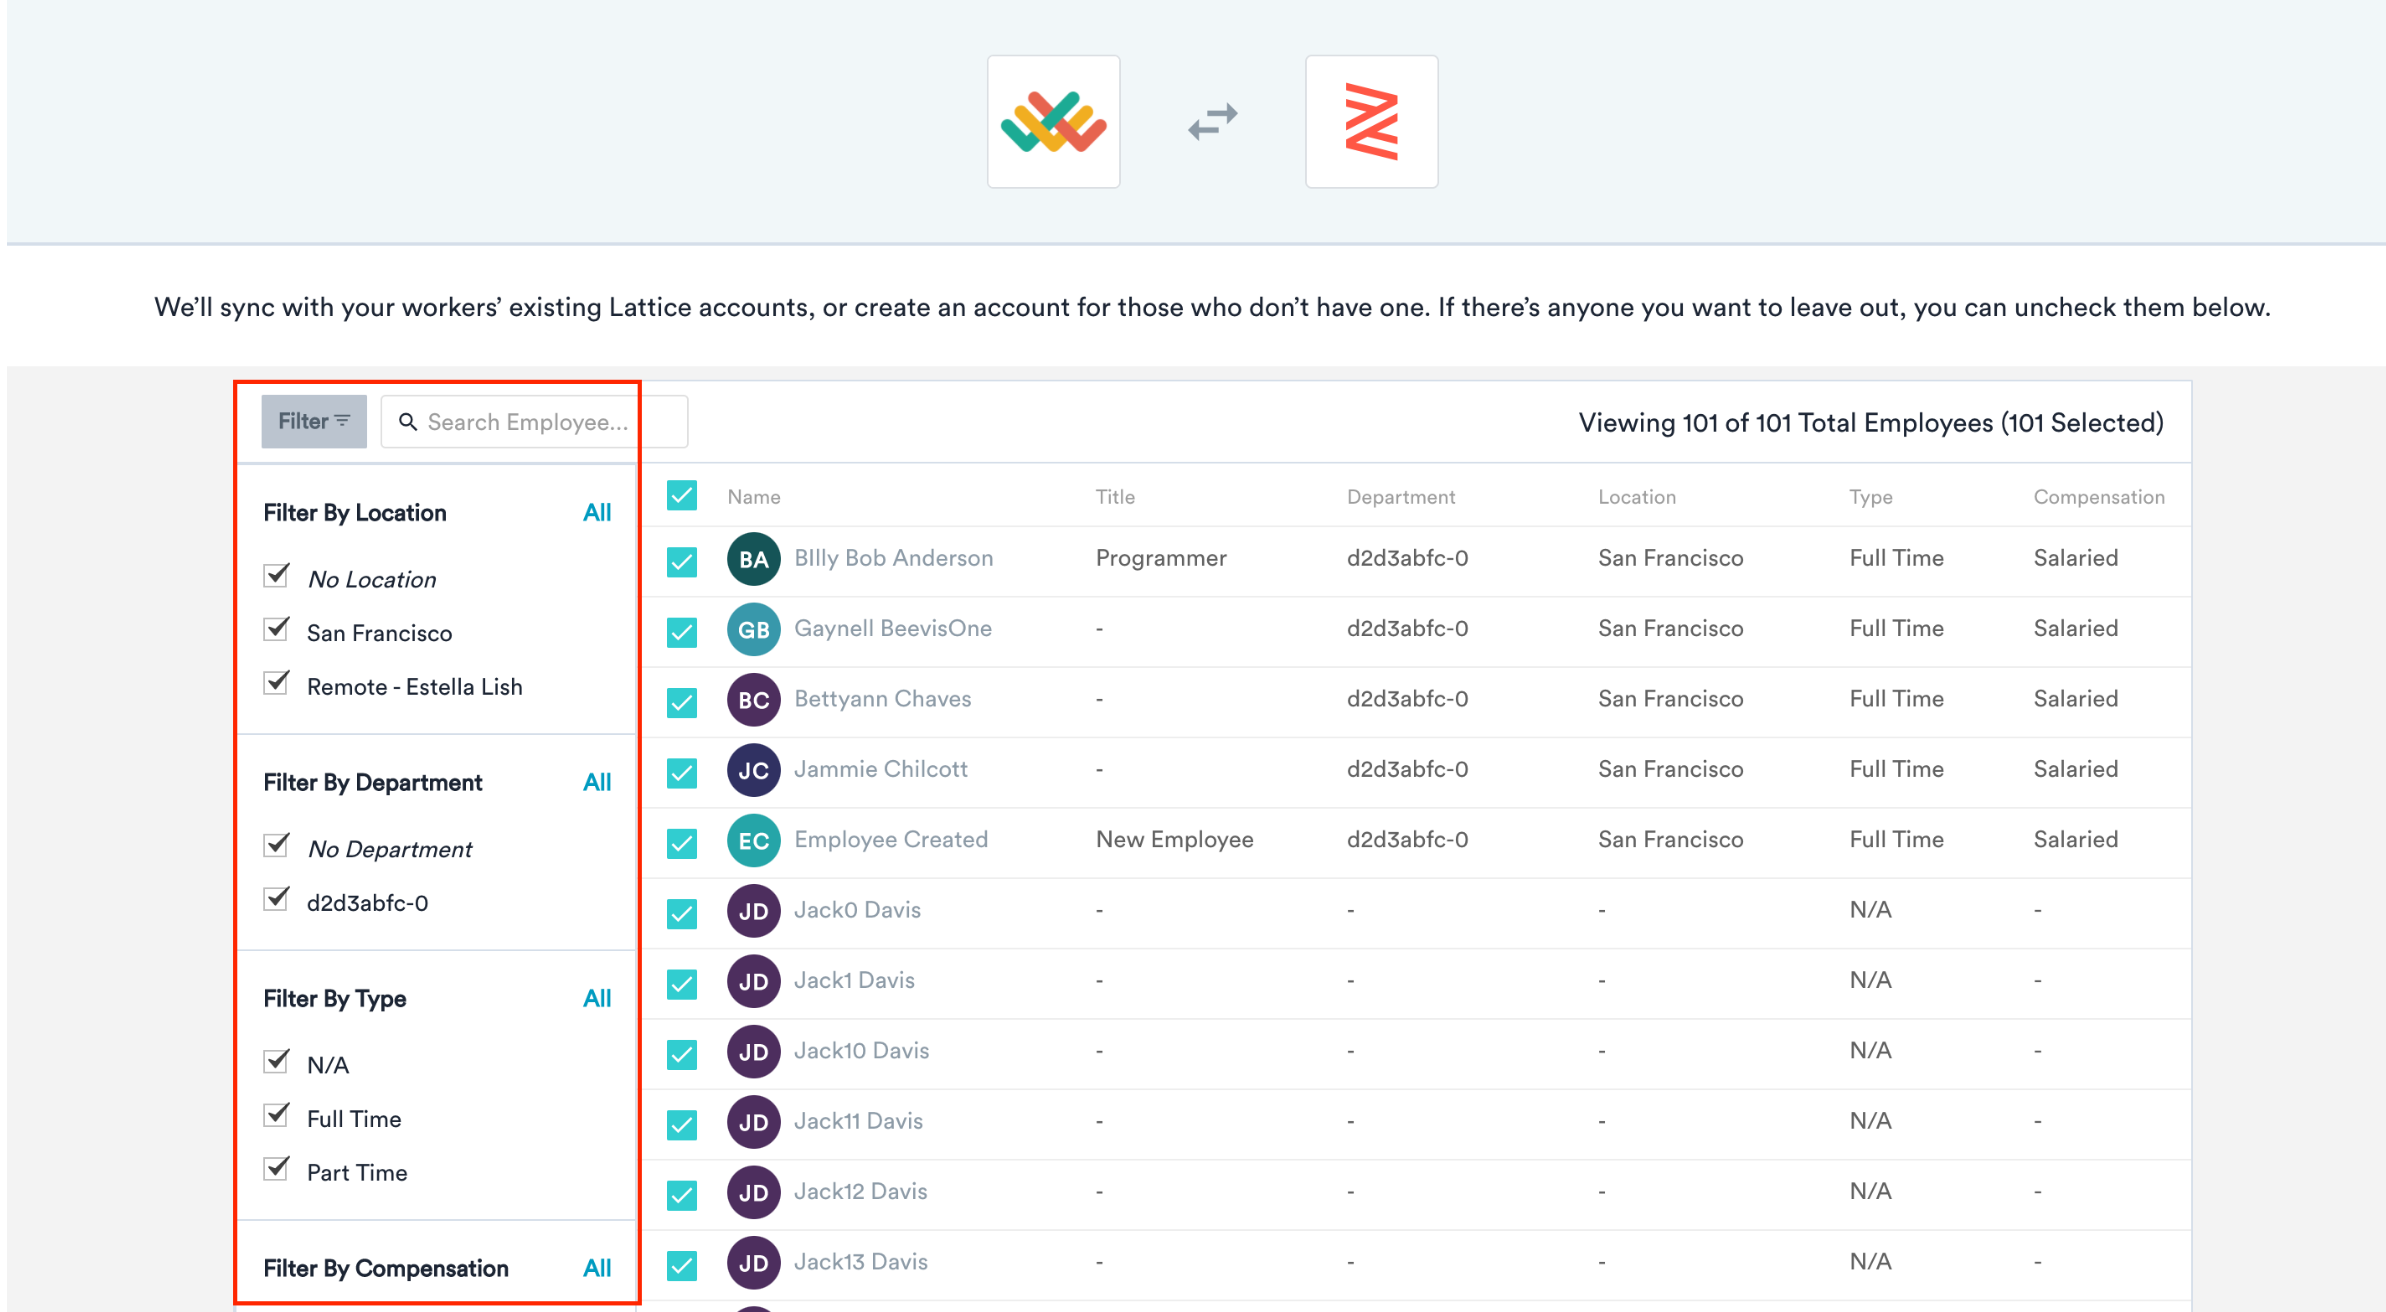Click All link for Filter By Type
Image resolution: width=2386 pixels, height=1312 pixels.
[x=597, y=999]
